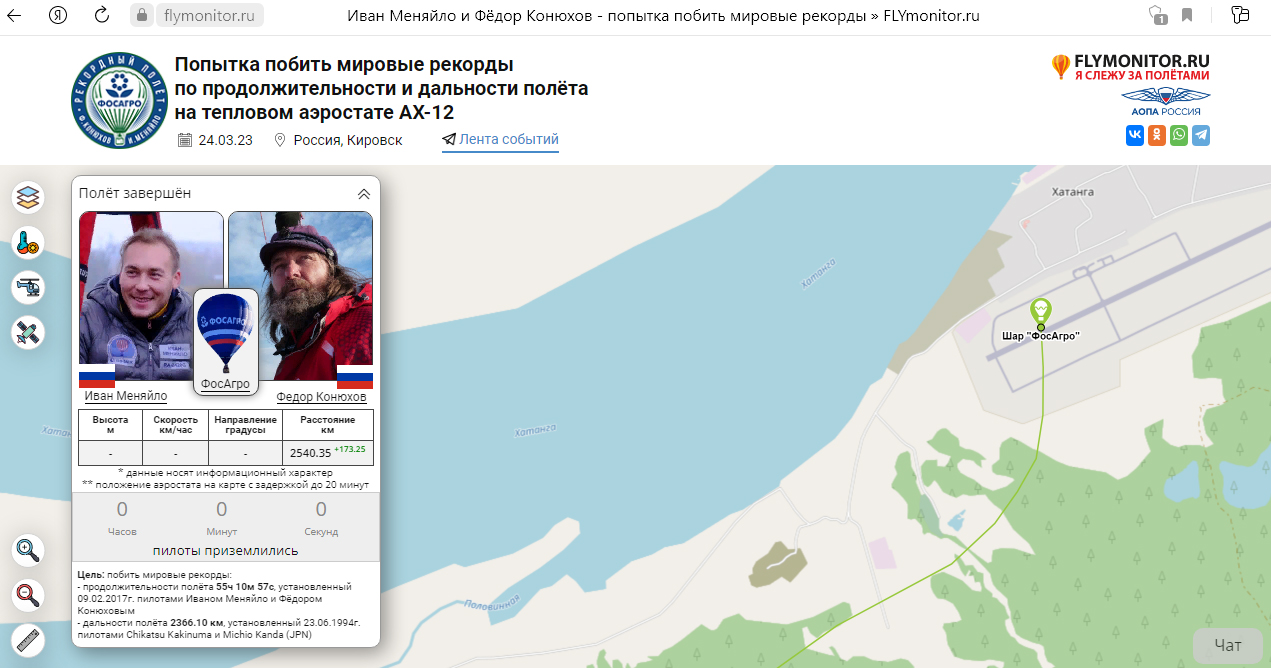Image resolution: width=1271 pixels, height=668 pixels.
Task: Click the Часов countdown label
Action: (x=122, y=532)
